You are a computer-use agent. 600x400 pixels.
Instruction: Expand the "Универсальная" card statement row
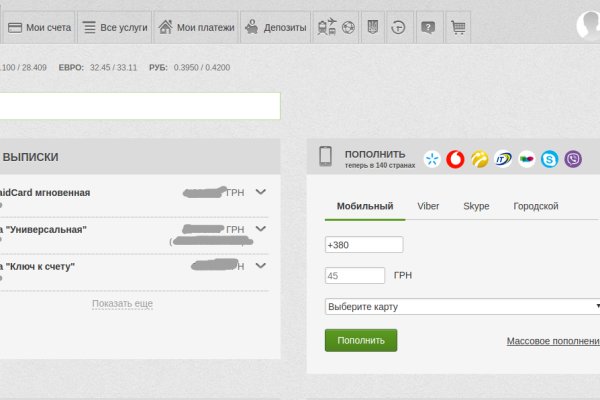pos(262,229)
